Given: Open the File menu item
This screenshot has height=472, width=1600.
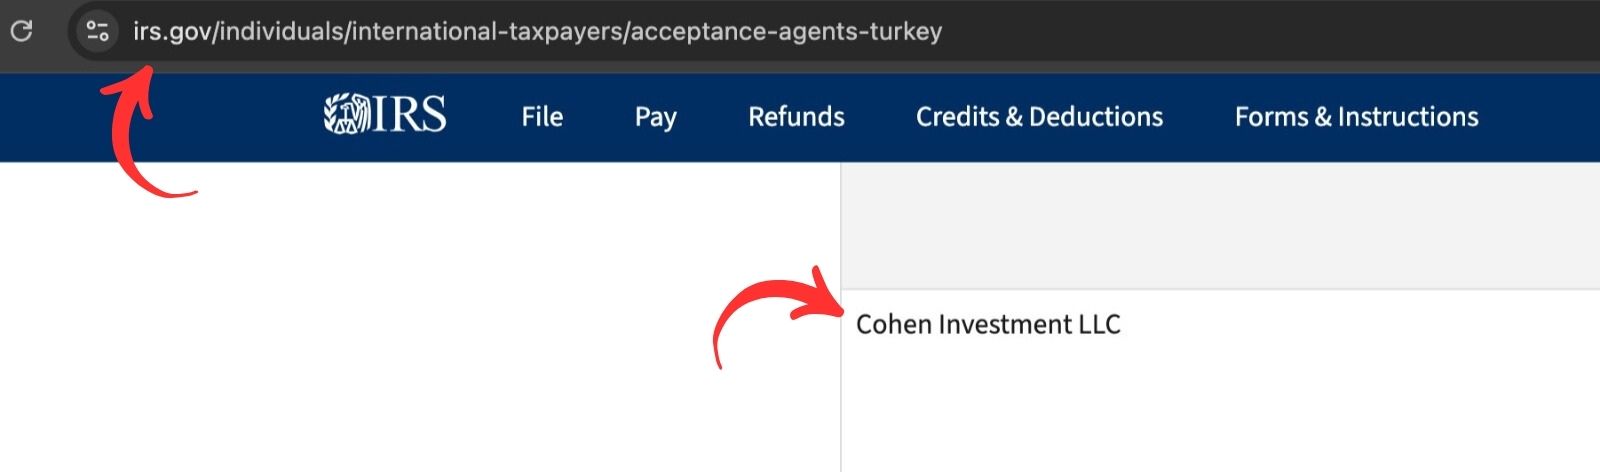Looking at the screenshot, I should [x=542, y=117].
